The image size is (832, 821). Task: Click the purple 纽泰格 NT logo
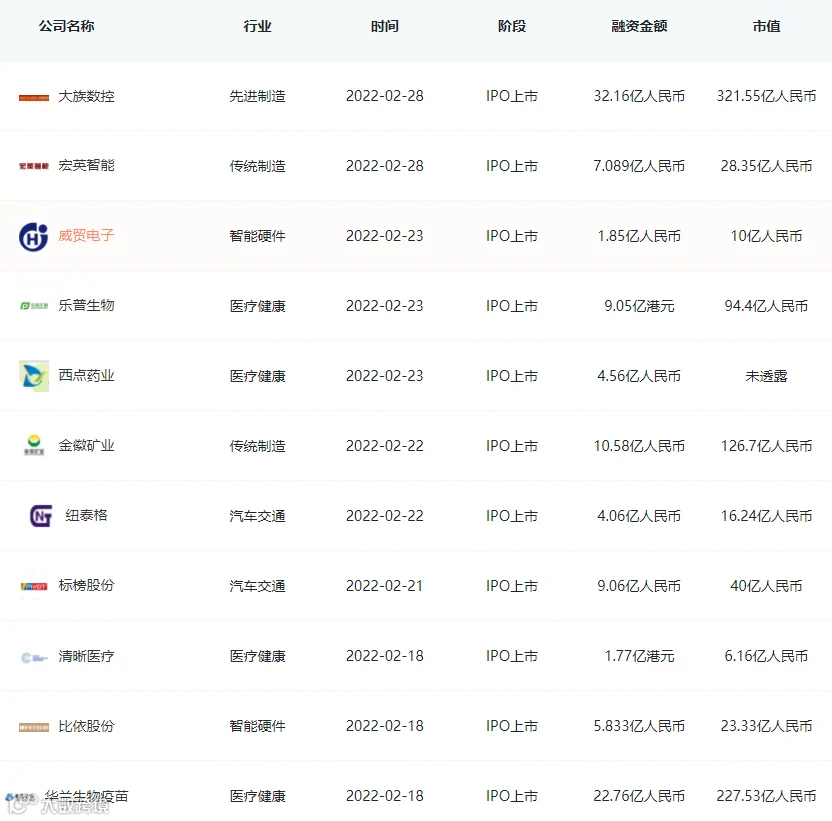(41, 515)
